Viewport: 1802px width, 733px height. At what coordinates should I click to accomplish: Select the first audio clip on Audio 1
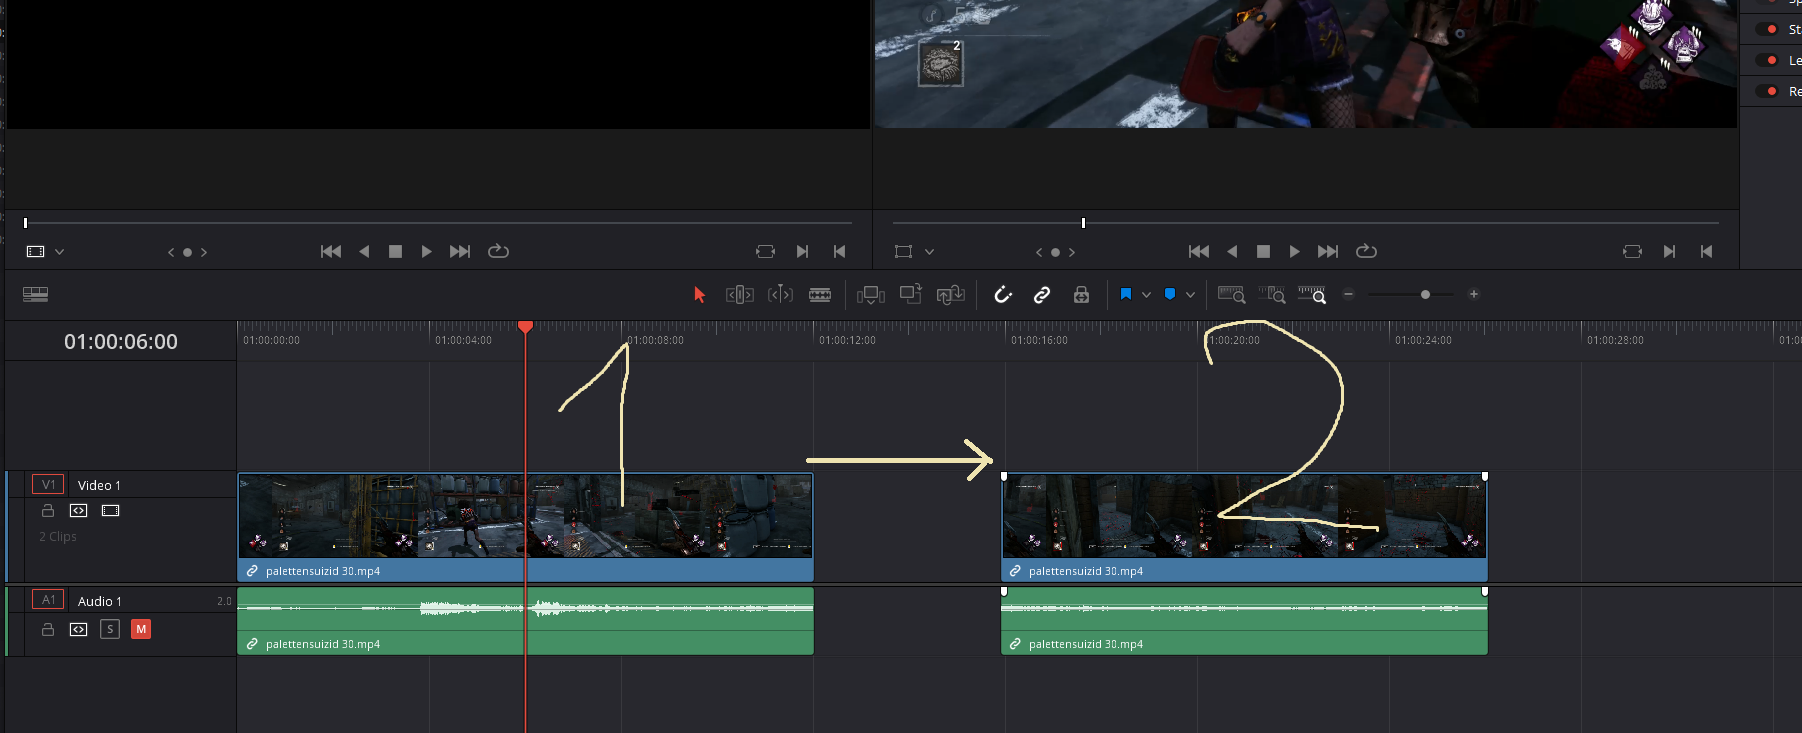(x=525, y=621)
